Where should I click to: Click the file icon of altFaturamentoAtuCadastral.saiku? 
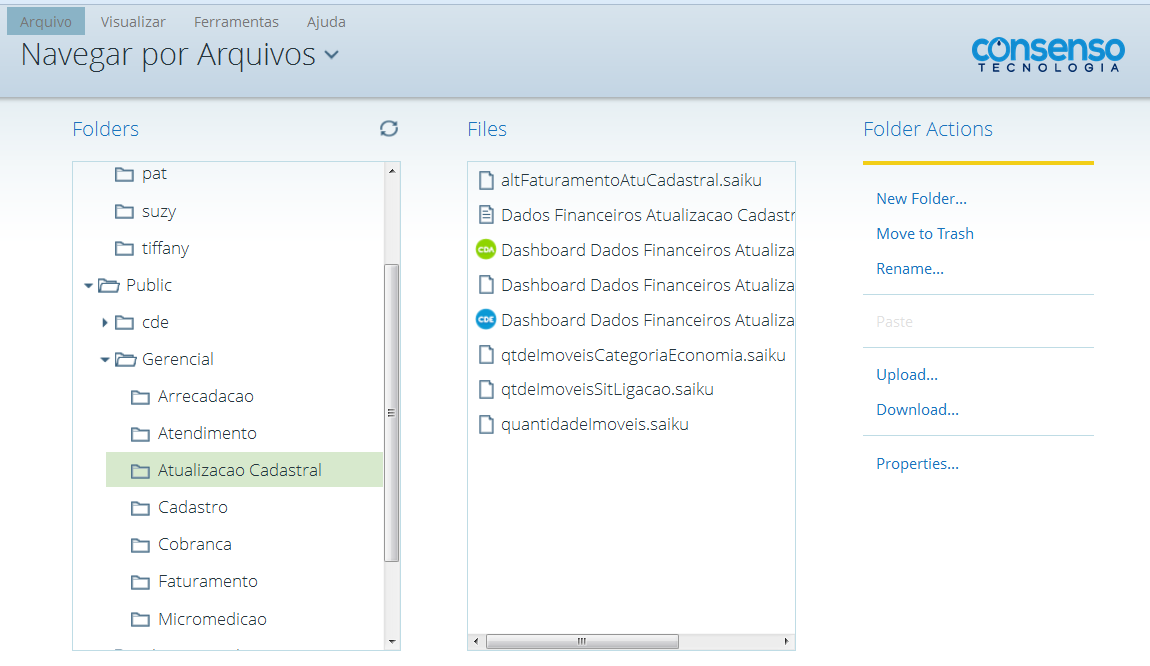click(486, 180)
